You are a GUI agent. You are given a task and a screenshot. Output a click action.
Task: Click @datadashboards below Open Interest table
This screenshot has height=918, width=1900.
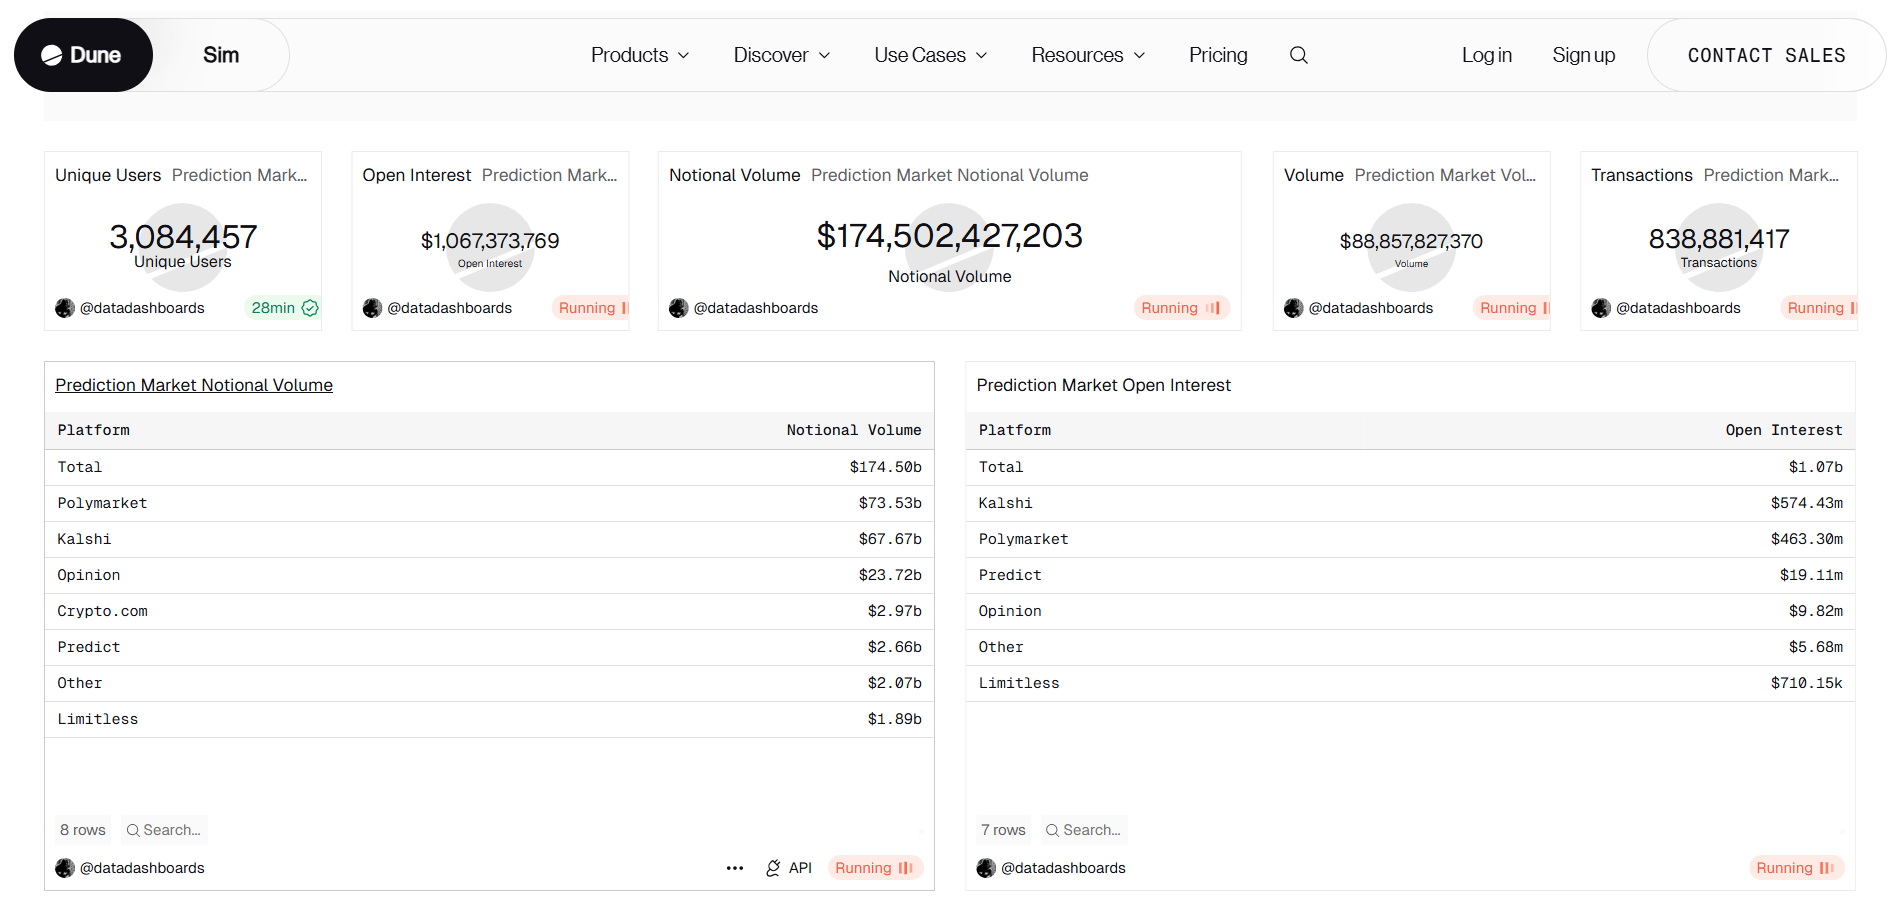click(1063, 868)
